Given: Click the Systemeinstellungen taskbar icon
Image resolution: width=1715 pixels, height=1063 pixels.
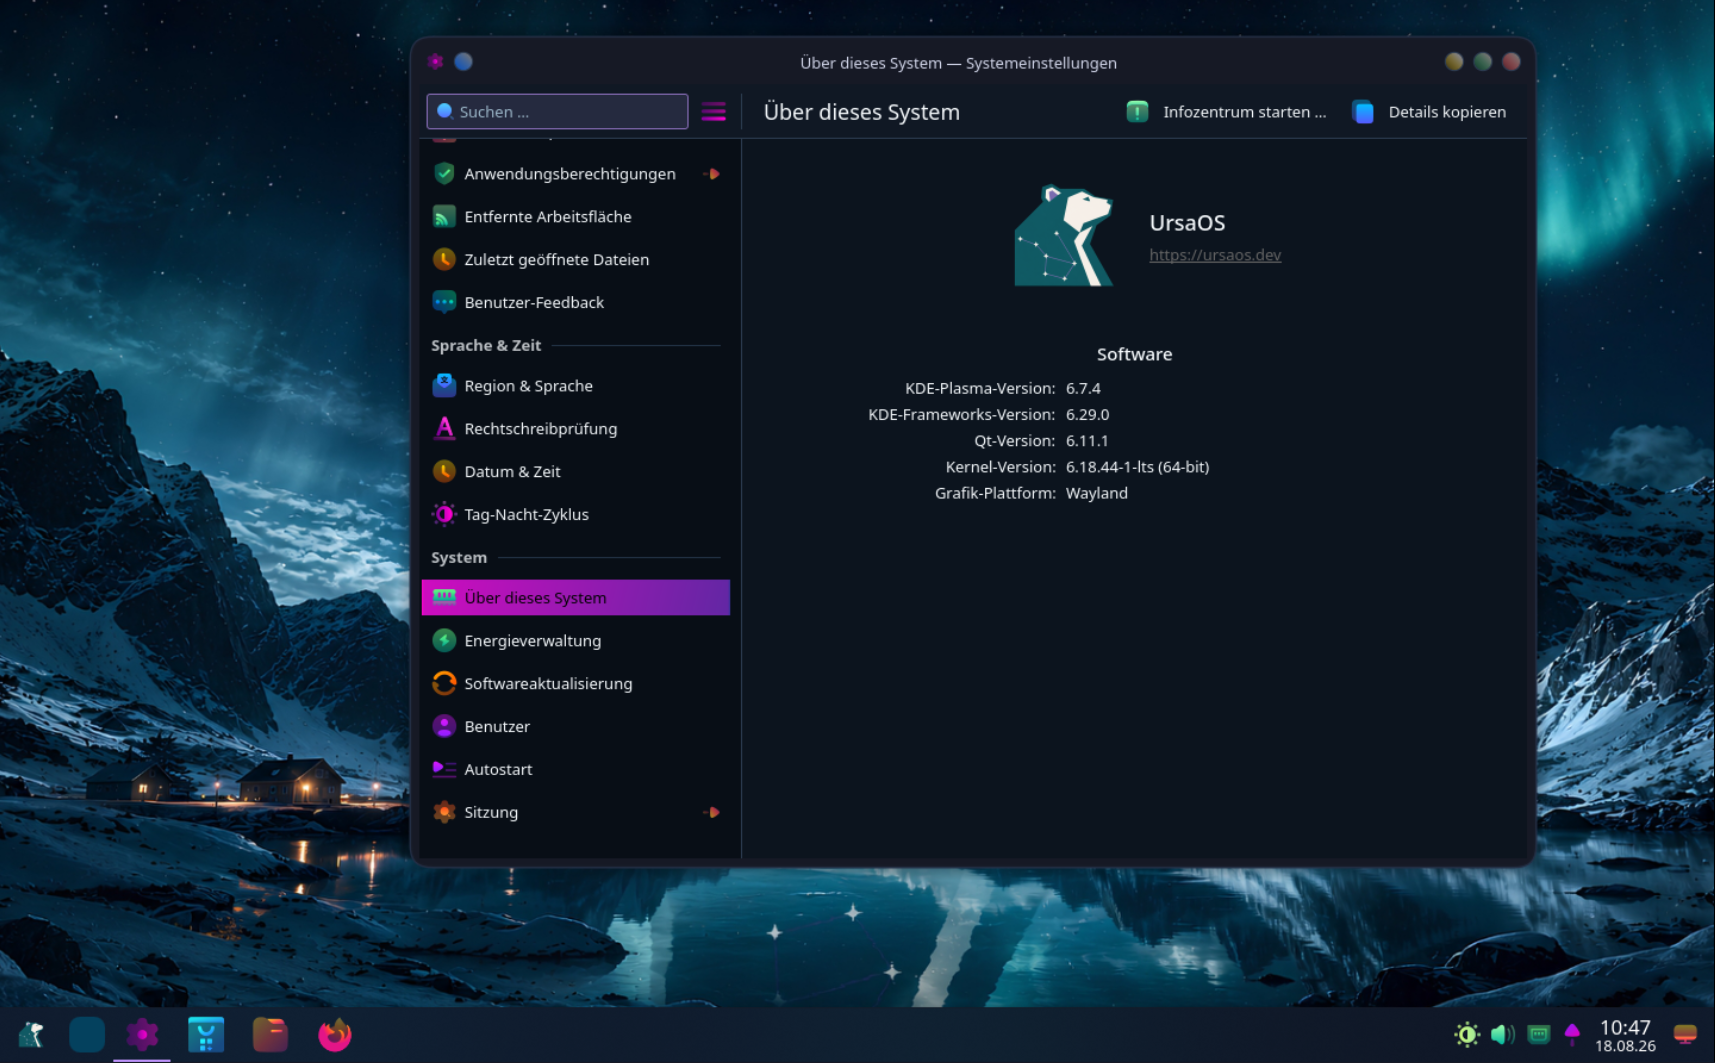Looking at the screenshot, I should click(142, 1035).
